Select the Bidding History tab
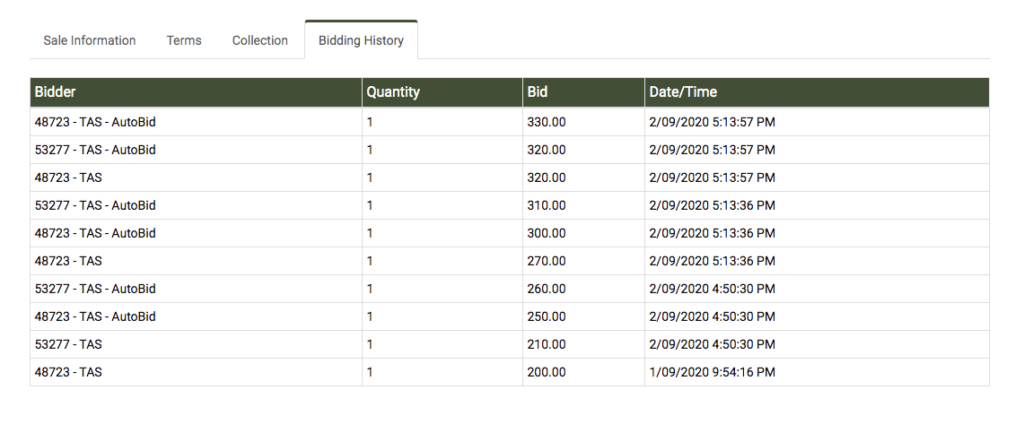Screen dimensions: 1024x433 (361, 41)
